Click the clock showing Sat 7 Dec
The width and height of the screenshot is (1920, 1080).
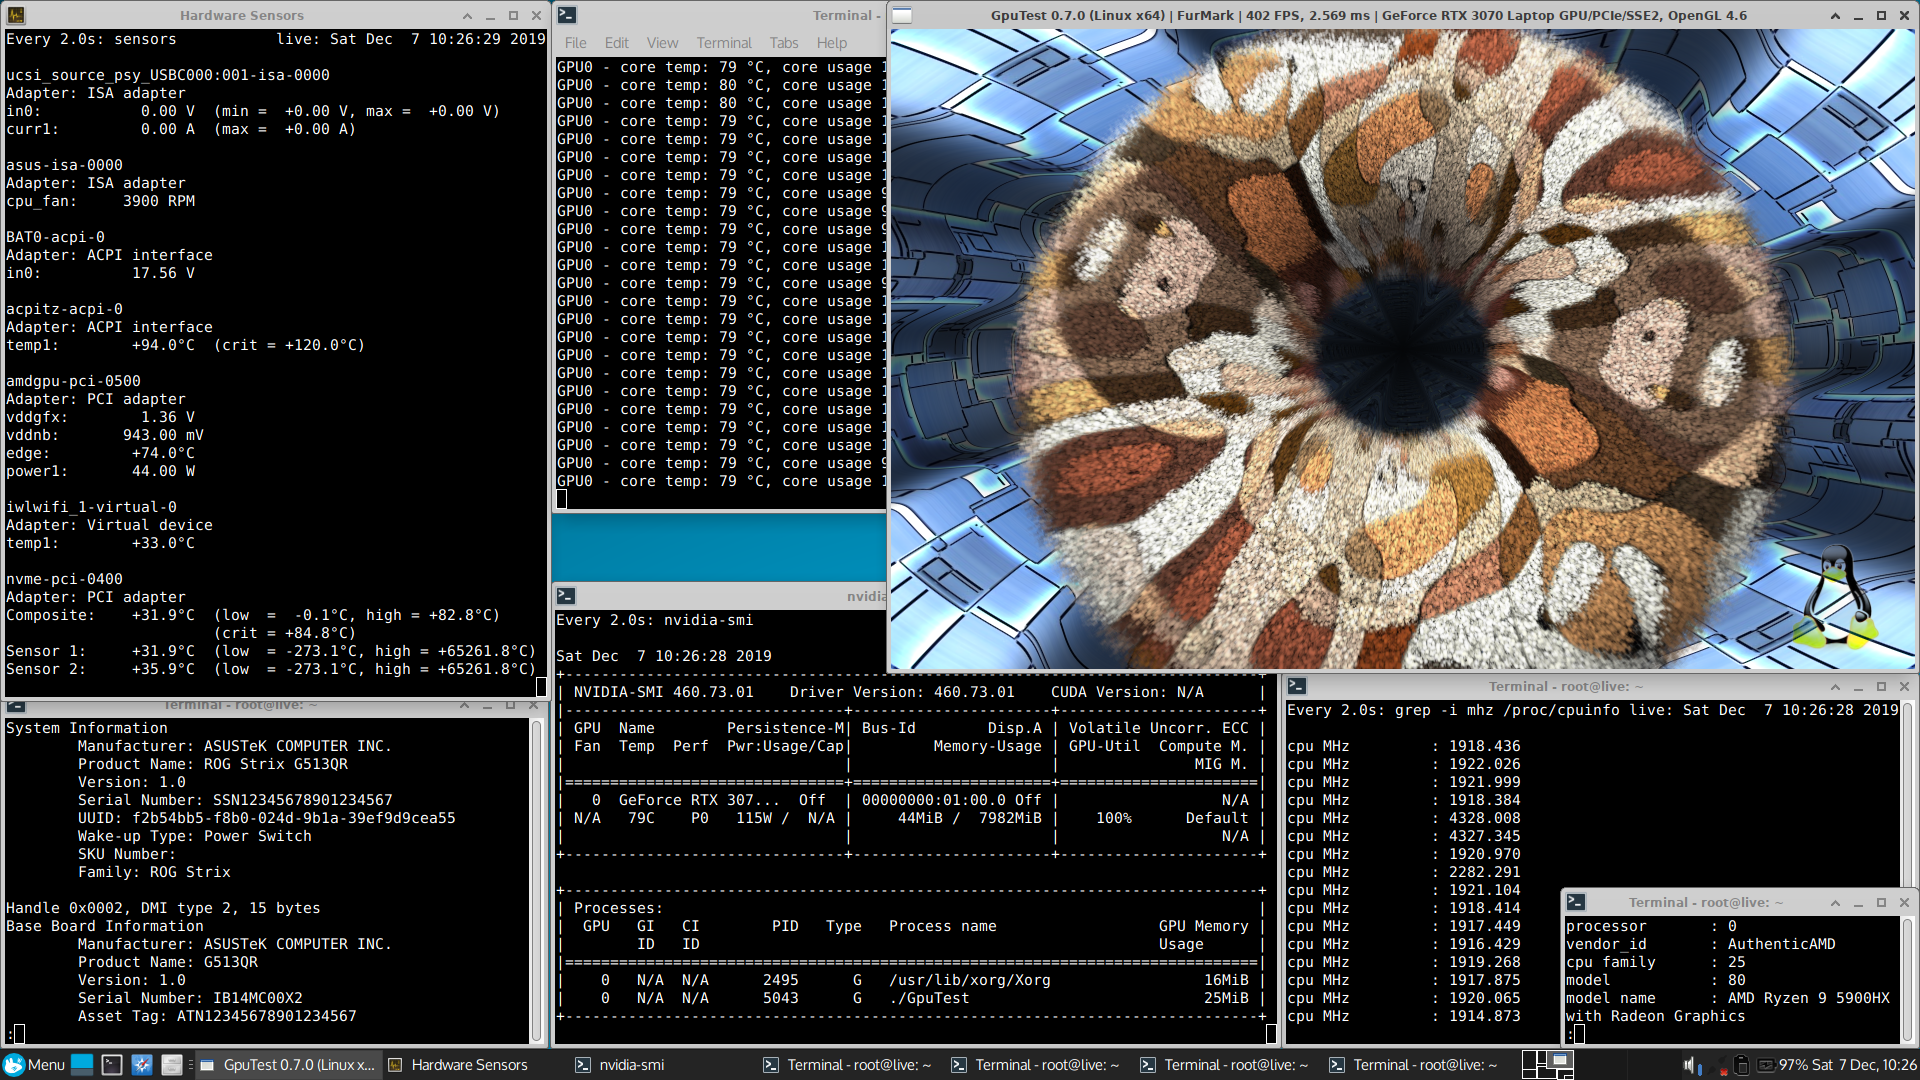(1862, 1065)
